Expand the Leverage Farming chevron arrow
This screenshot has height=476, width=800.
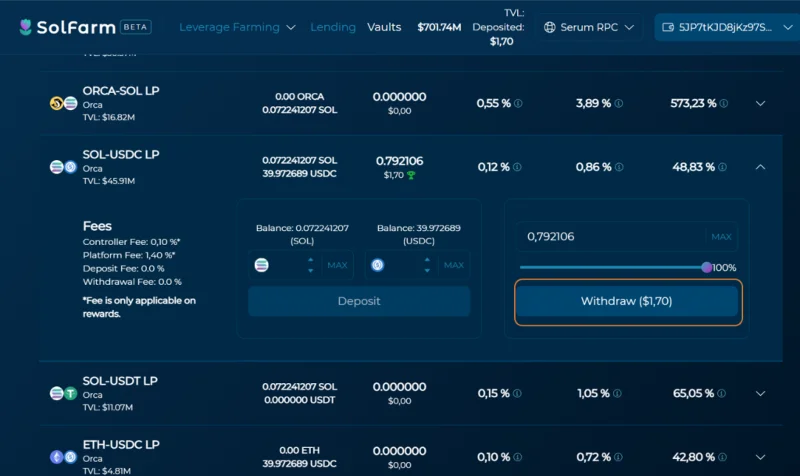[x=291, y=28]
